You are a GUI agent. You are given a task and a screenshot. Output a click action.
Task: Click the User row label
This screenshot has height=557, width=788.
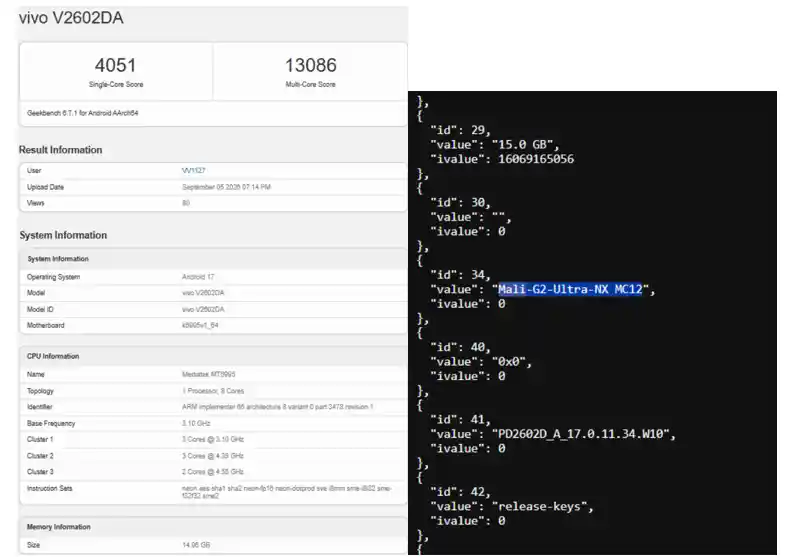tap(34, 170)
